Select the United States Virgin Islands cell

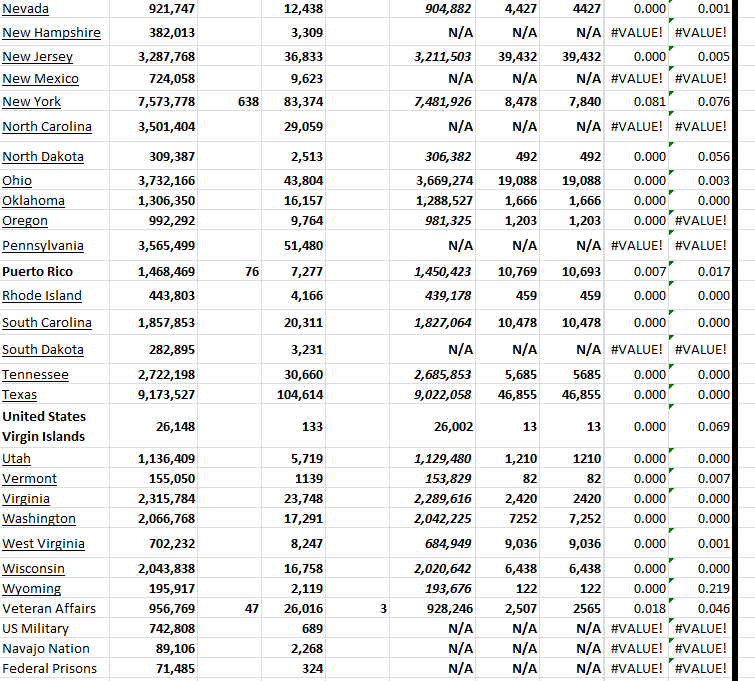[44, 426]
